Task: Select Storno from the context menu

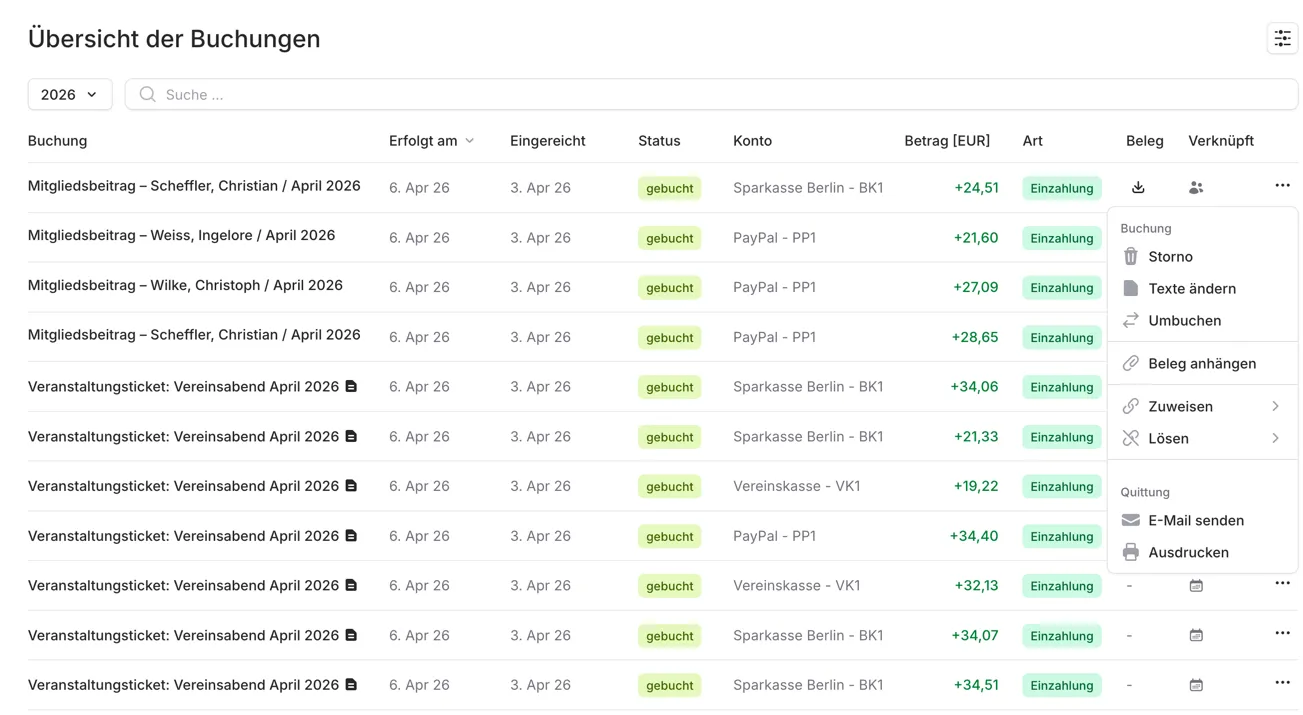Action: (x=1170, y=257)
